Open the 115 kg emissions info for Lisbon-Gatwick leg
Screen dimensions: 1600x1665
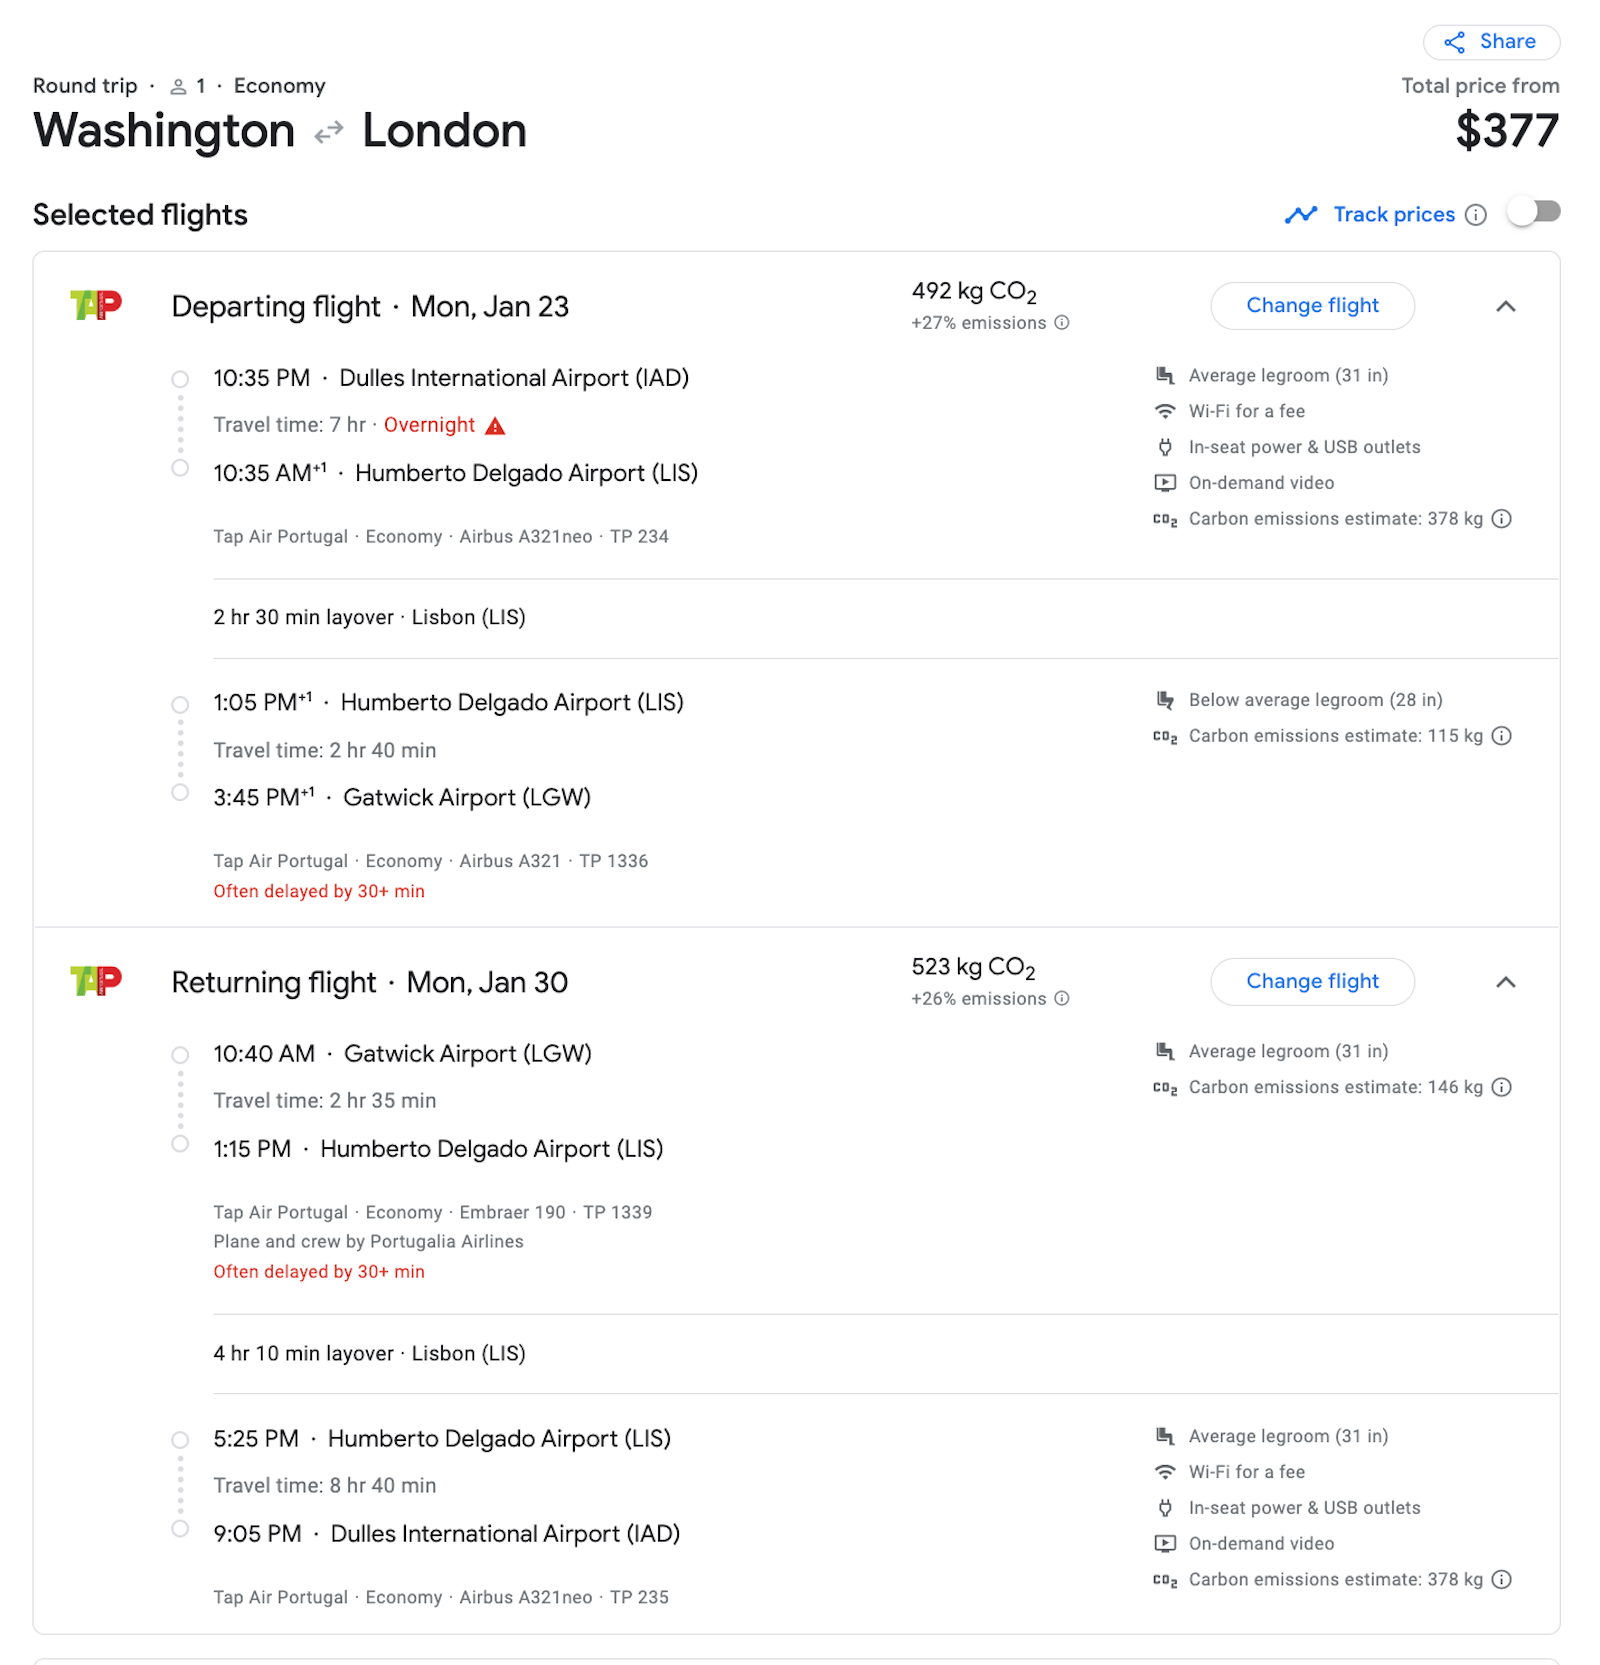(1501, 736)
